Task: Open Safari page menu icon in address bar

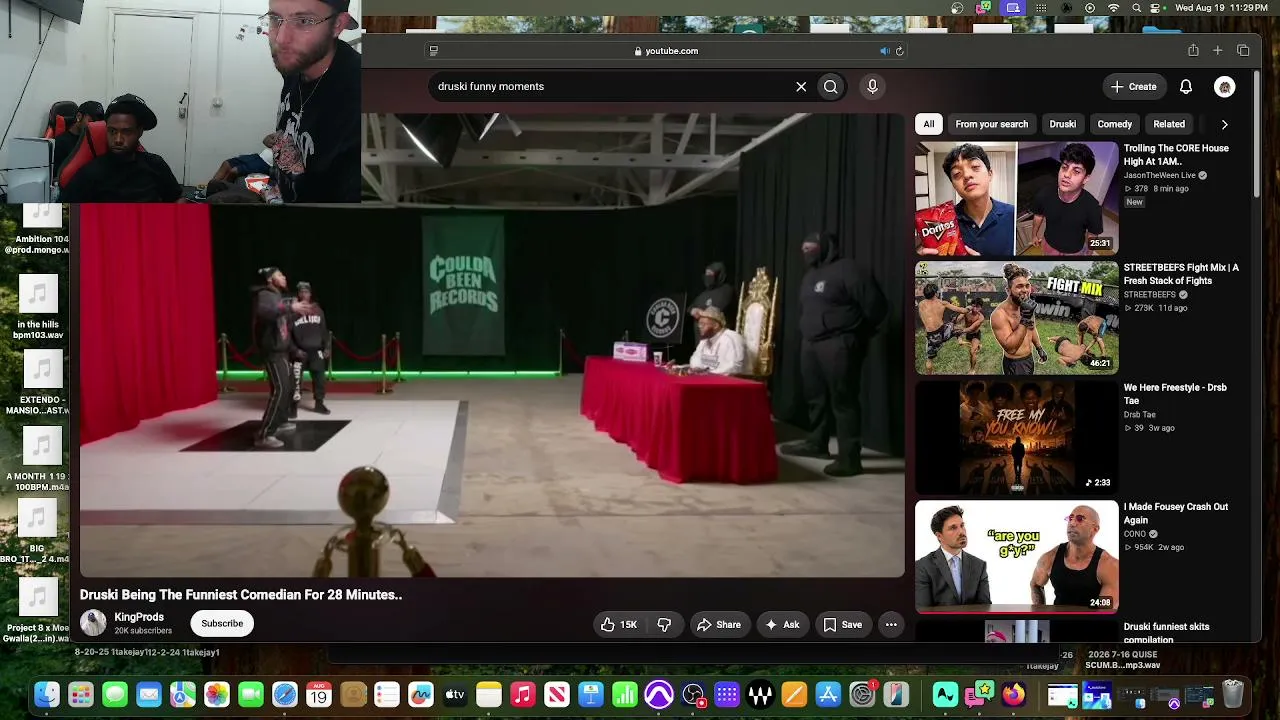Action: (x=433, y=51)
